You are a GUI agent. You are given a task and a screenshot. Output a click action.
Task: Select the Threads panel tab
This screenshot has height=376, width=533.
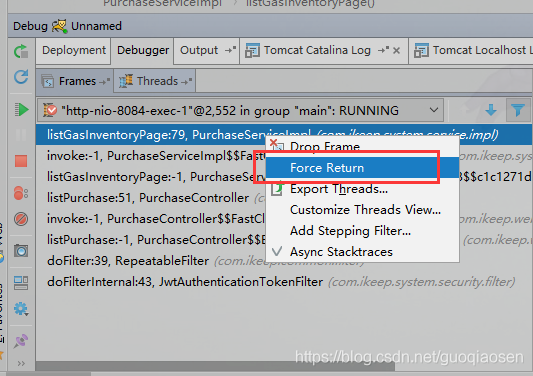click(155, 81)
